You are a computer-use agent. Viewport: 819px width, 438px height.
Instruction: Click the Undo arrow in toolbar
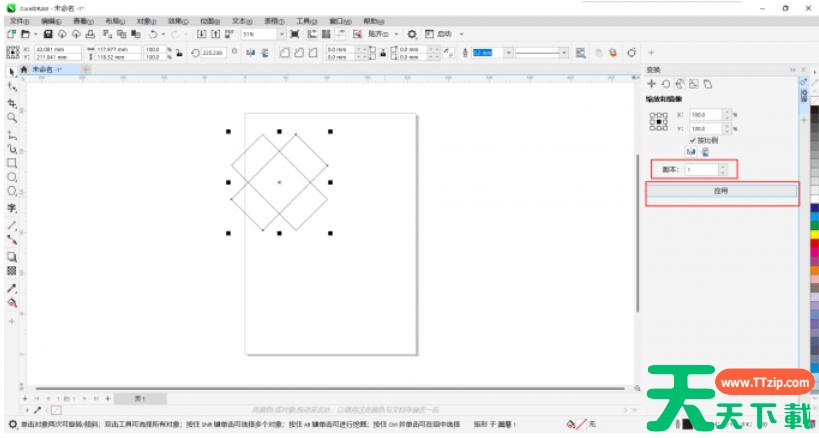(x=152, y=34)
